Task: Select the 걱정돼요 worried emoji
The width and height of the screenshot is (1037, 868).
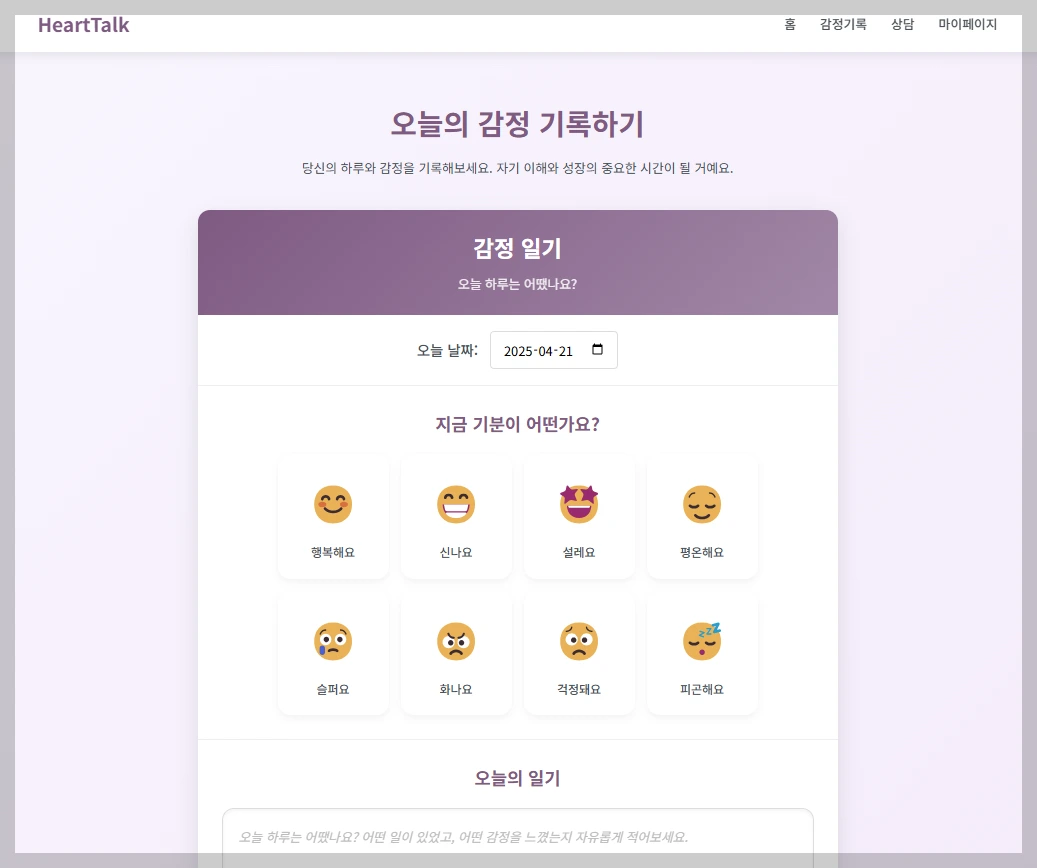Action: (579, 642)
